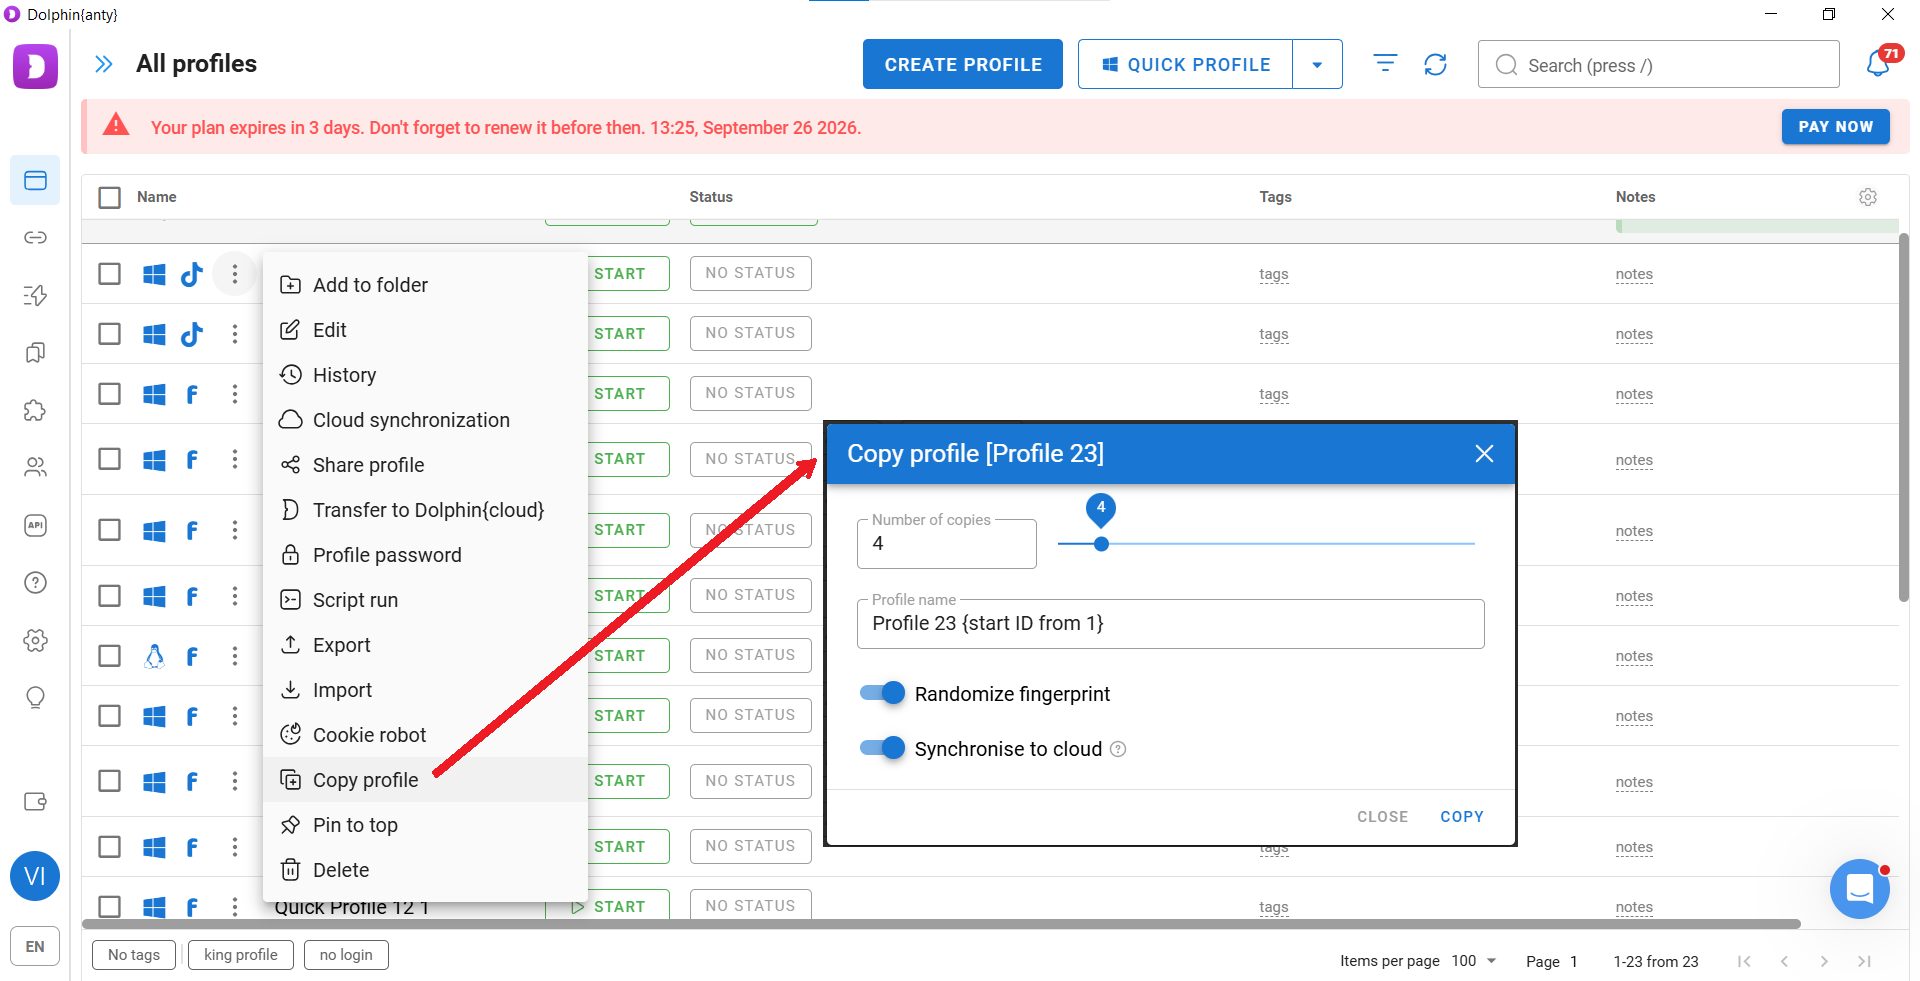This screenshot has height=981, width=1920.
Task: Open the settings gear in left sidebar
Action: coord(35,640)
